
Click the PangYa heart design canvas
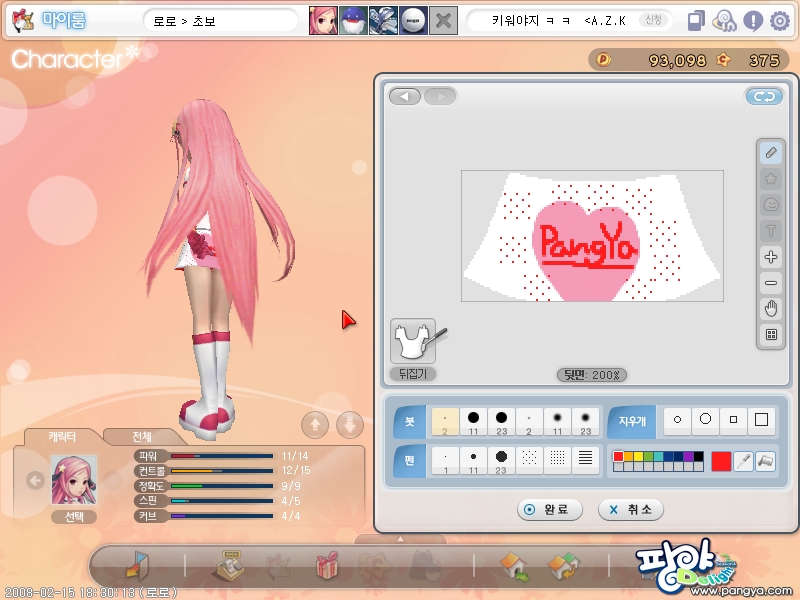[592, 236]
